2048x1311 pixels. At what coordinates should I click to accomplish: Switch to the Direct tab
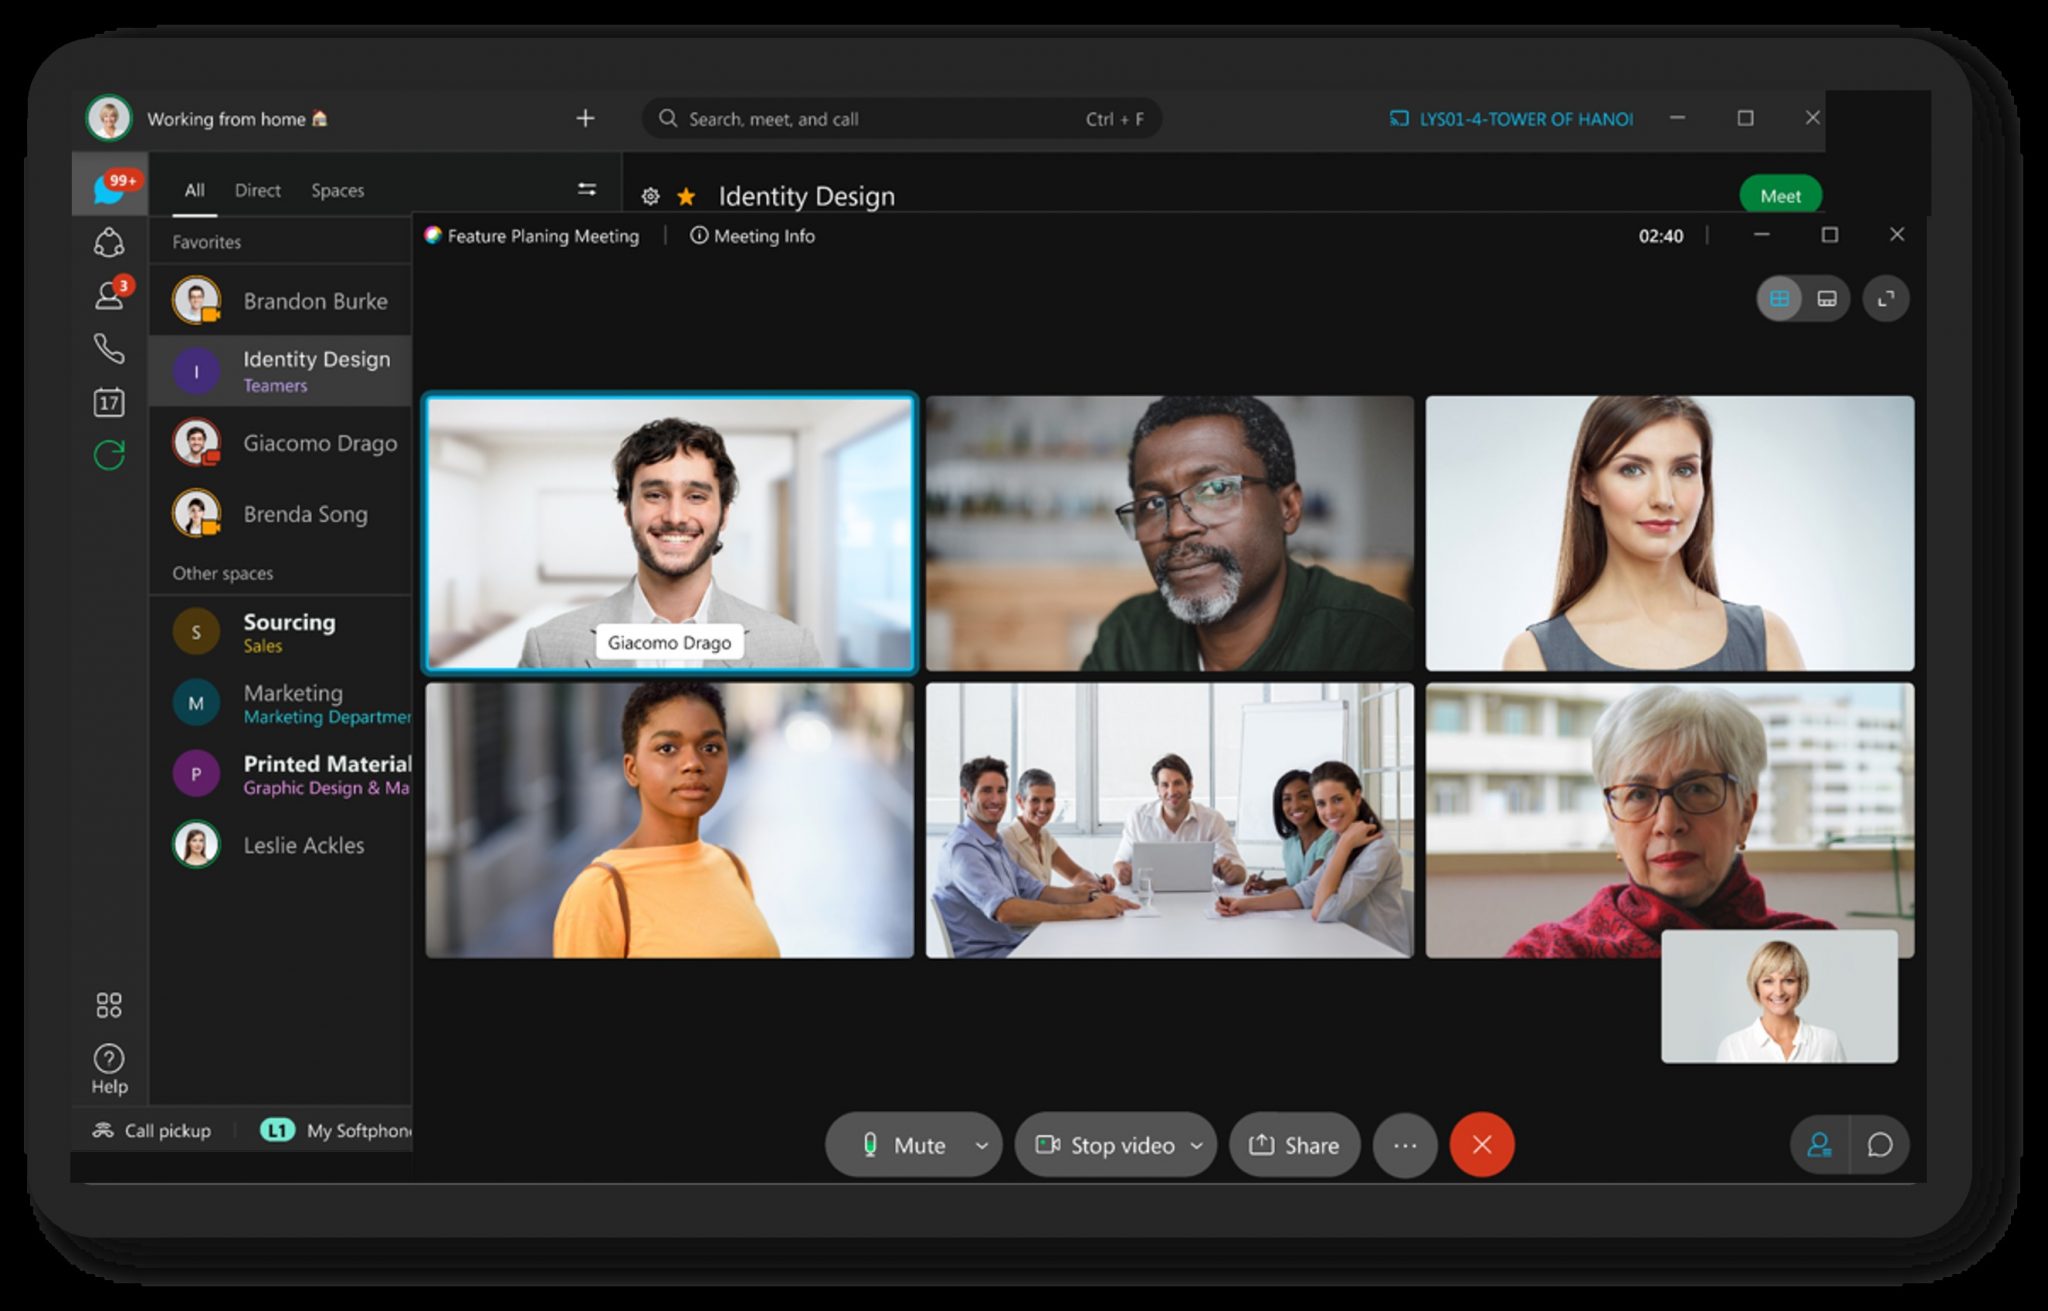tap(257, 190)
